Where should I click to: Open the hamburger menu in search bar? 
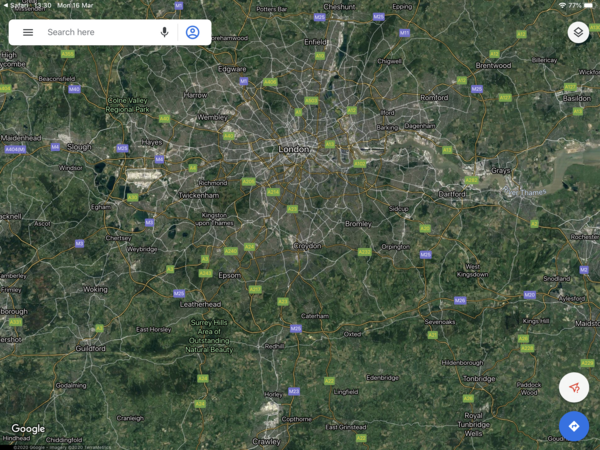[x=28, y=32]
